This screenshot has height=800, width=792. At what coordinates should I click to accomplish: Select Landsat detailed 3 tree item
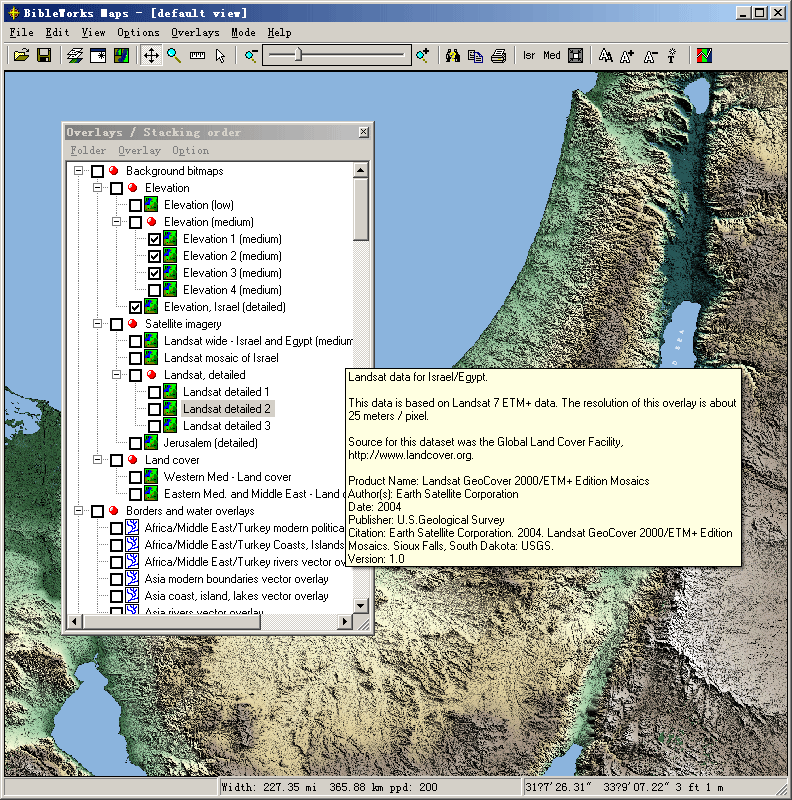pos(227,426)
